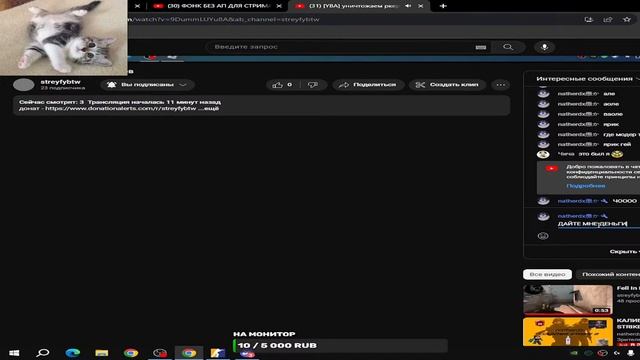
Task: Open File Explorer from the taskbar
Action: [102, 353]
